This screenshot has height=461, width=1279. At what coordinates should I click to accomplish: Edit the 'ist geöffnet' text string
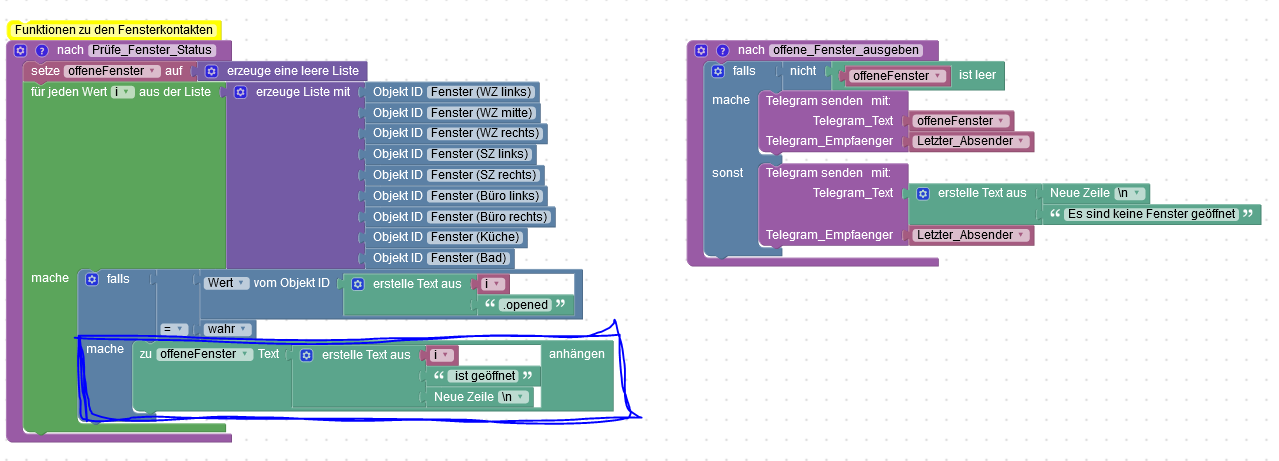pos(485,376)
